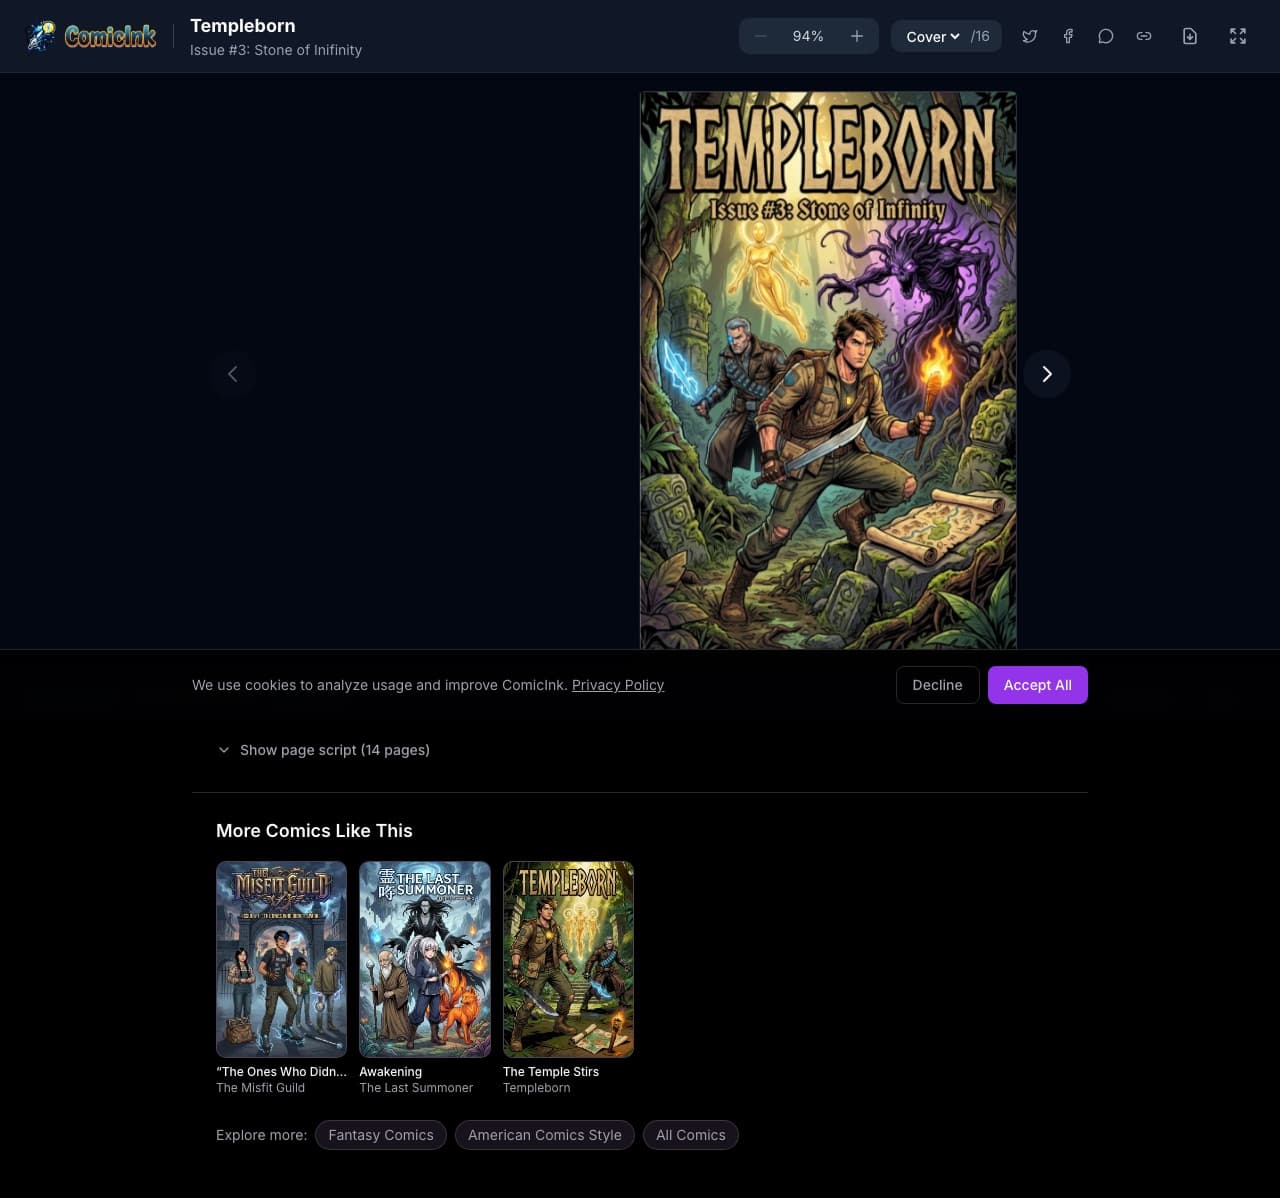Enter fullscreen reading mode
Image resolution: width=1280 pixels, height=1198 pixels.
1237,36
